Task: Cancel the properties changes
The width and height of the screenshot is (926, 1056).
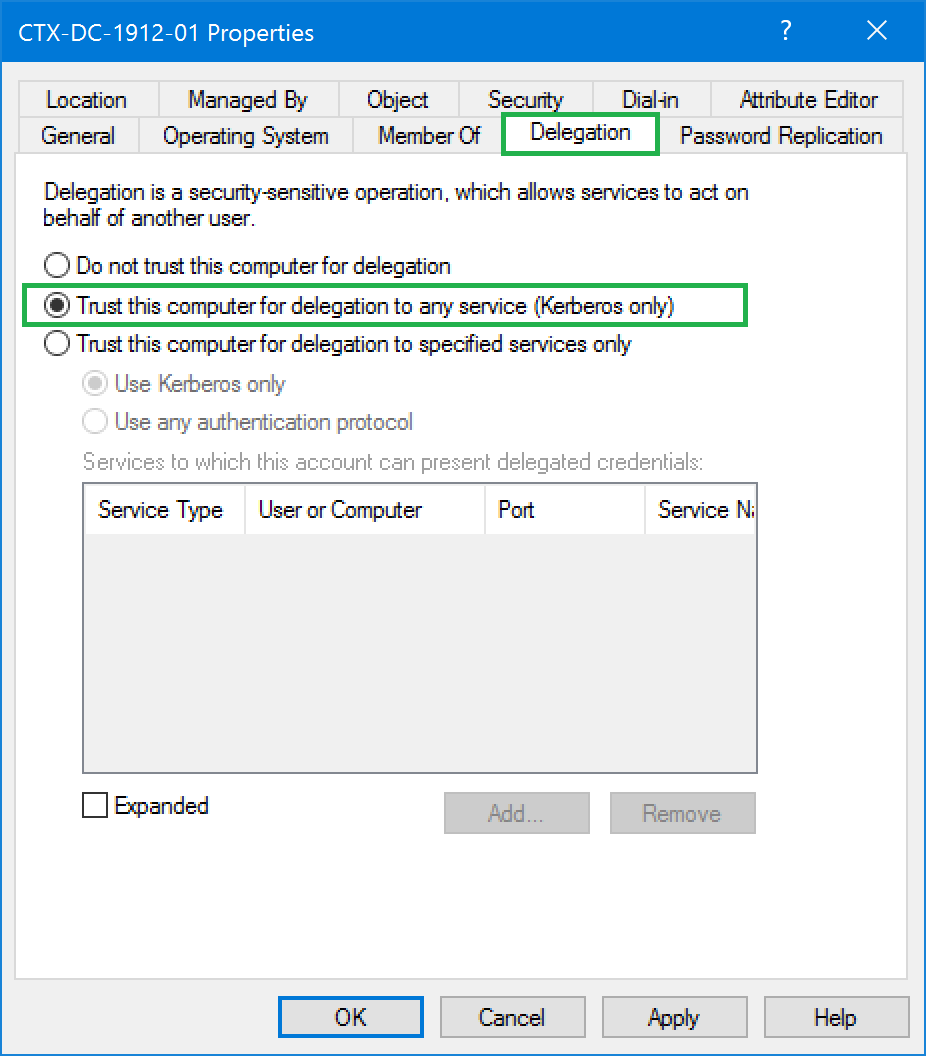Action: click(x=511, y=1018)
